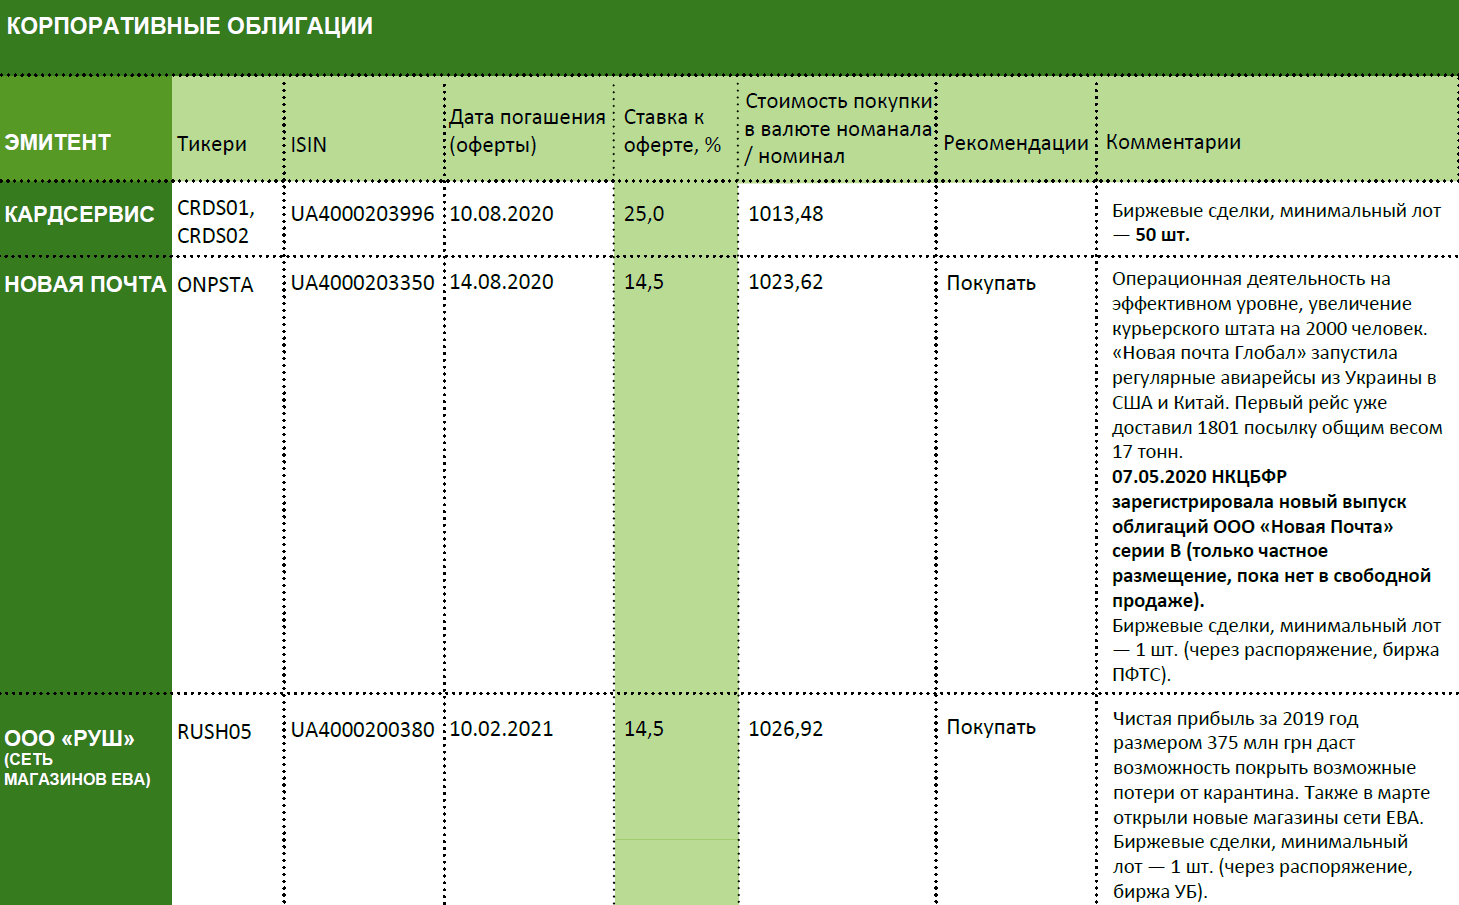Select the bold 07.05.2020 НКЦБФР note
This screenshot has width=1459, height=905.
pos(1271,538)
